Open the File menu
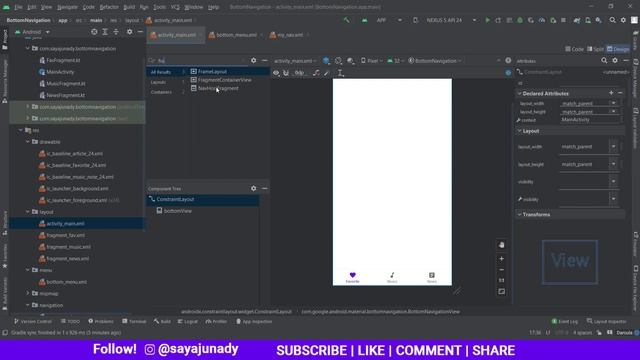This screenshot has width=640, height=360. coord(18,7)
